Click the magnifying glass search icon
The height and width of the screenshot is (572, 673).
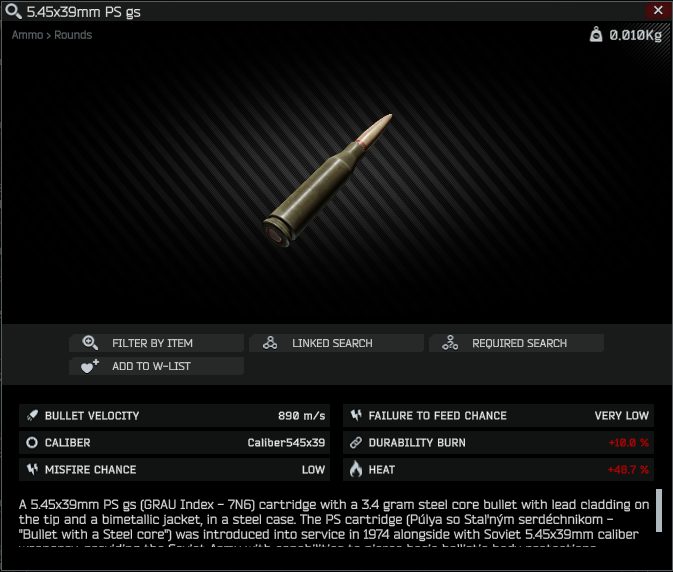click(x=13, y=11)
